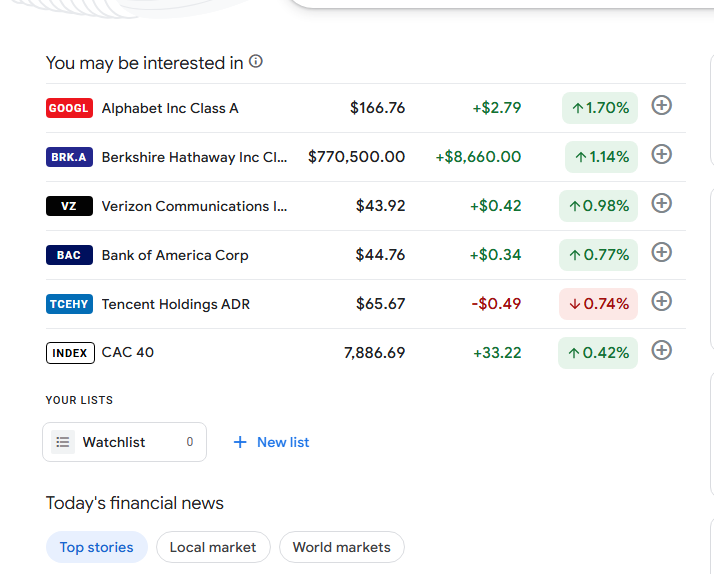
Task: Click the 0.98% change badge for Verizon
Action: click(598, 206)
